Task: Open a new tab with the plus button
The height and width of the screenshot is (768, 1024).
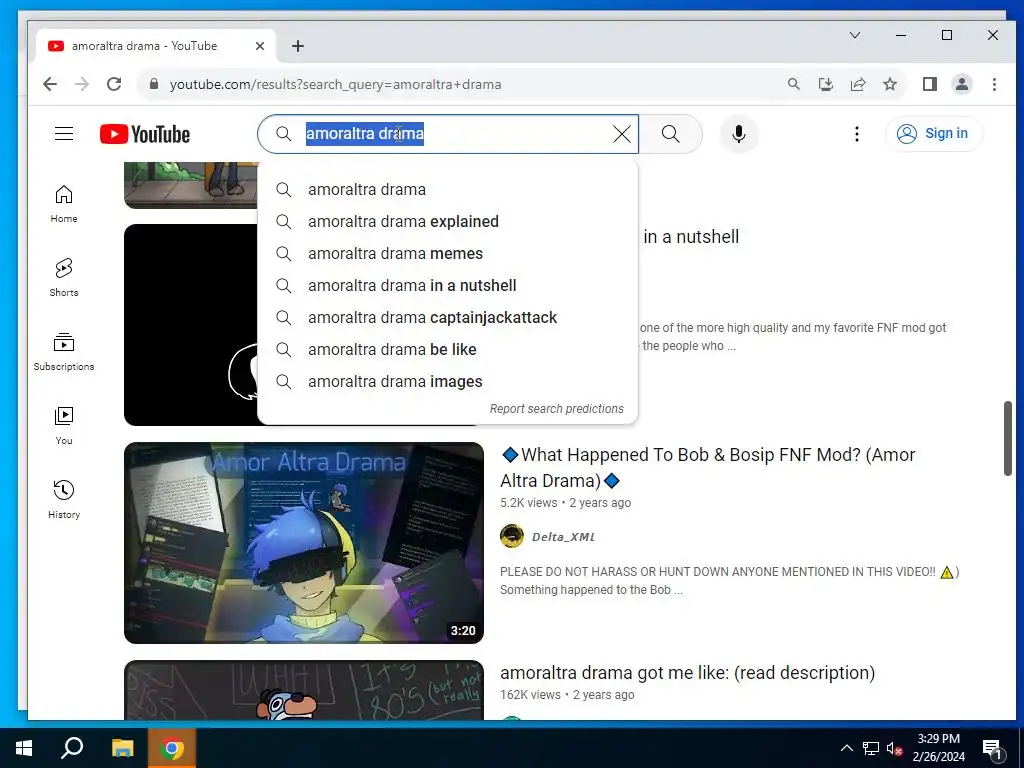Action: coord(298,46)
